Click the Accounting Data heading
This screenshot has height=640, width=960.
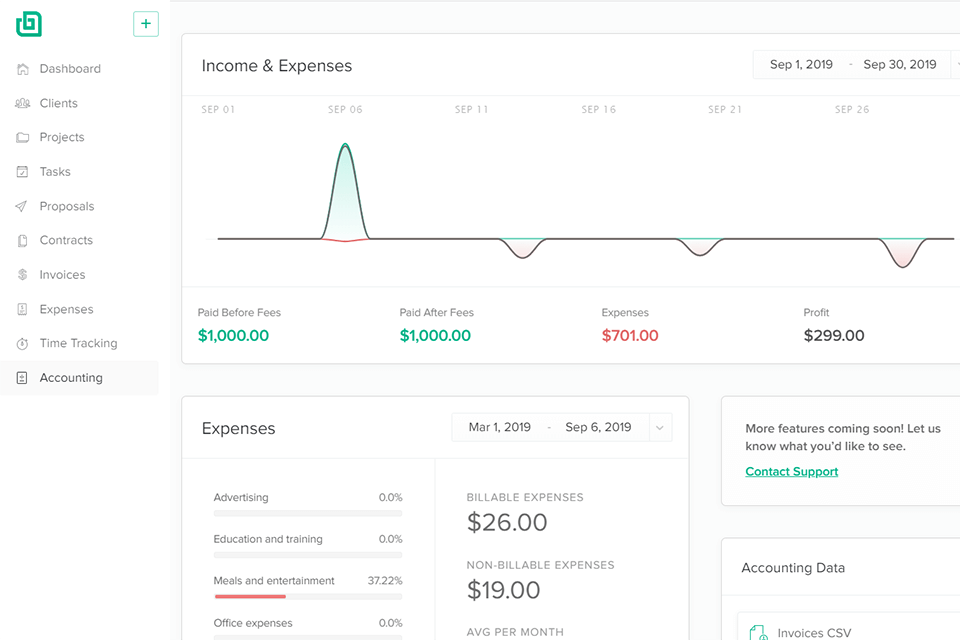click(x=793, y=568)
